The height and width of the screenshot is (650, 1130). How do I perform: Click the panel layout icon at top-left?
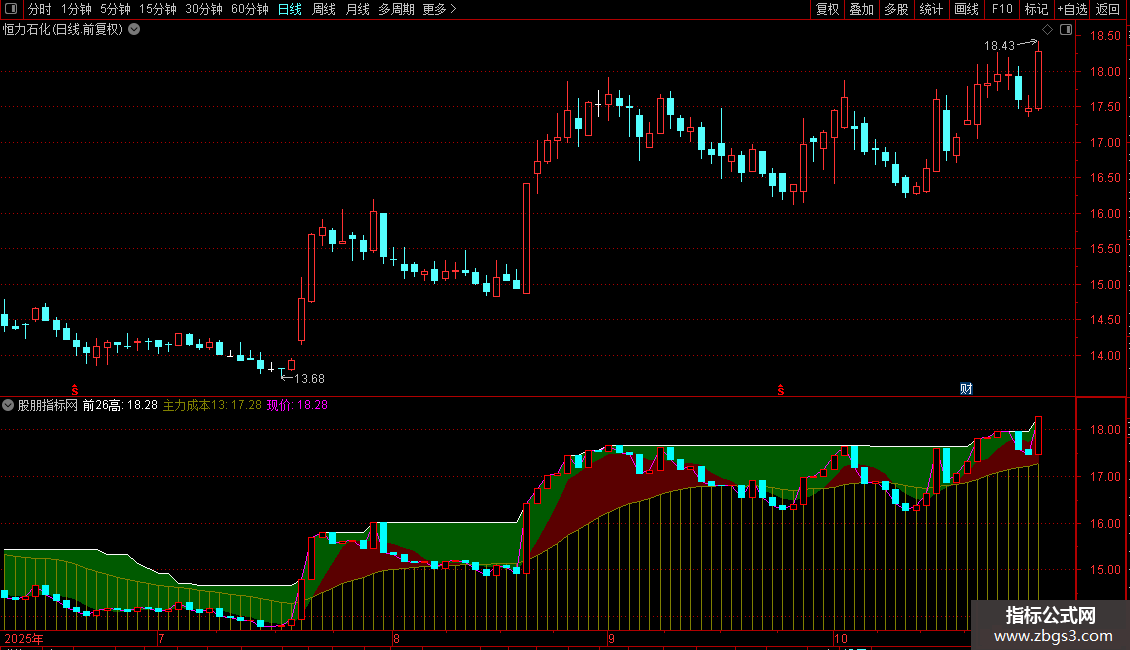pos(11,9)
